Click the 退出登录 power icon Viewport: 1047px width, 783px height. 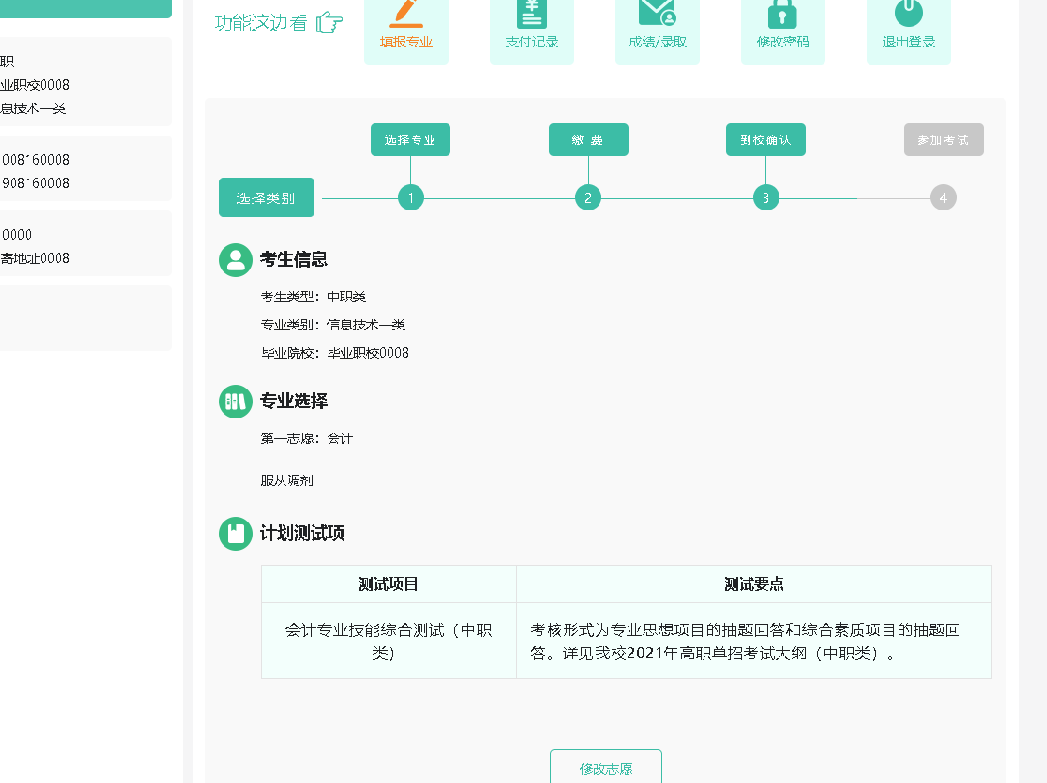pyautogui.click(x=908, y=13)
